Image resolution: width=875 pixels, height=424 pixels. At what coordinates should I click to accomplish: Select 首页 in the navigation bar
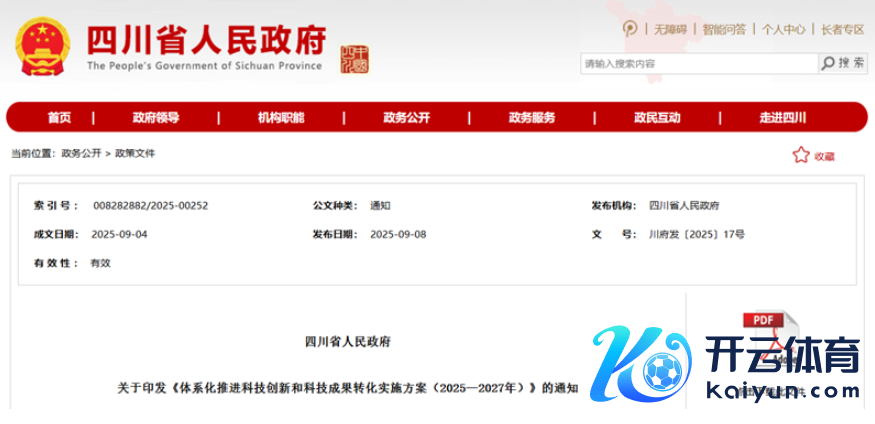click(59, 117)
